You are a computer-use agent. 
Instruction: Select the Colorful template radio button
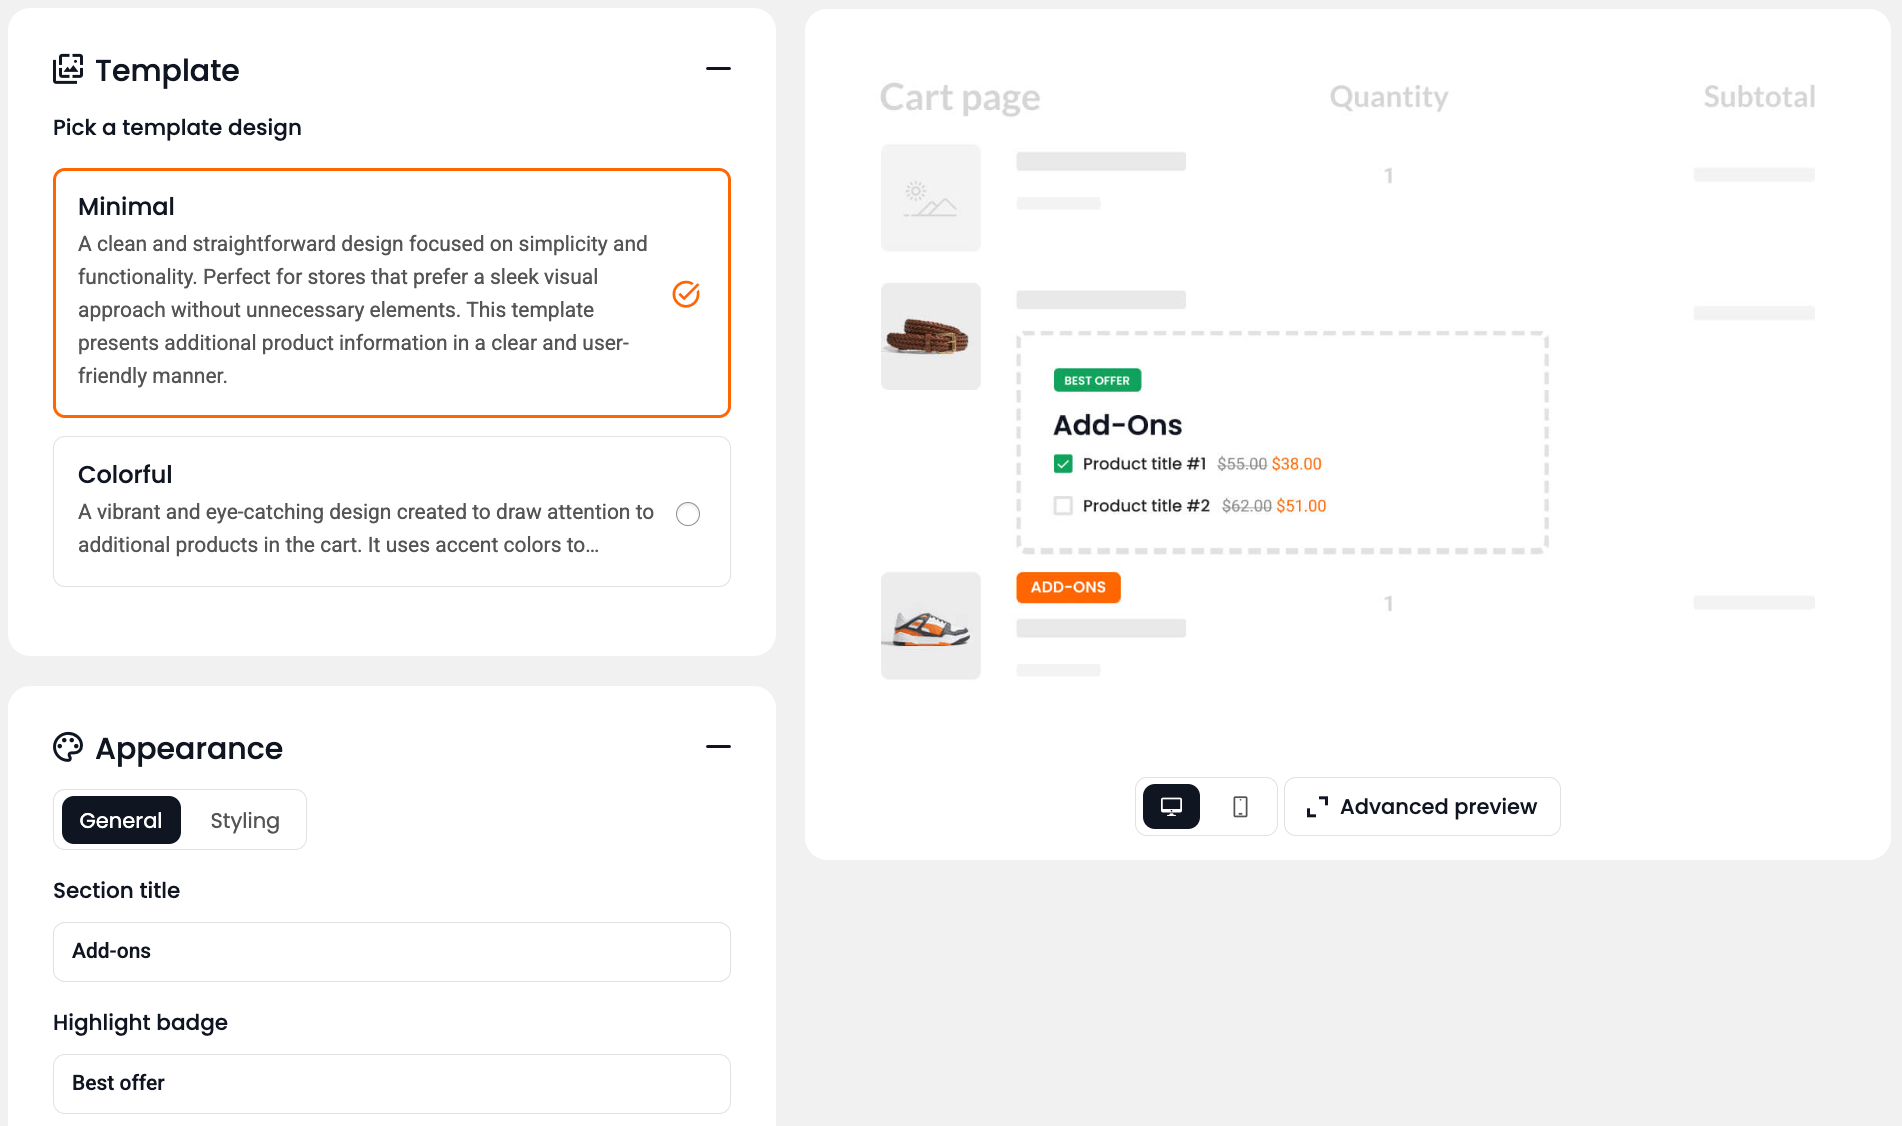(x=688, y=514)
